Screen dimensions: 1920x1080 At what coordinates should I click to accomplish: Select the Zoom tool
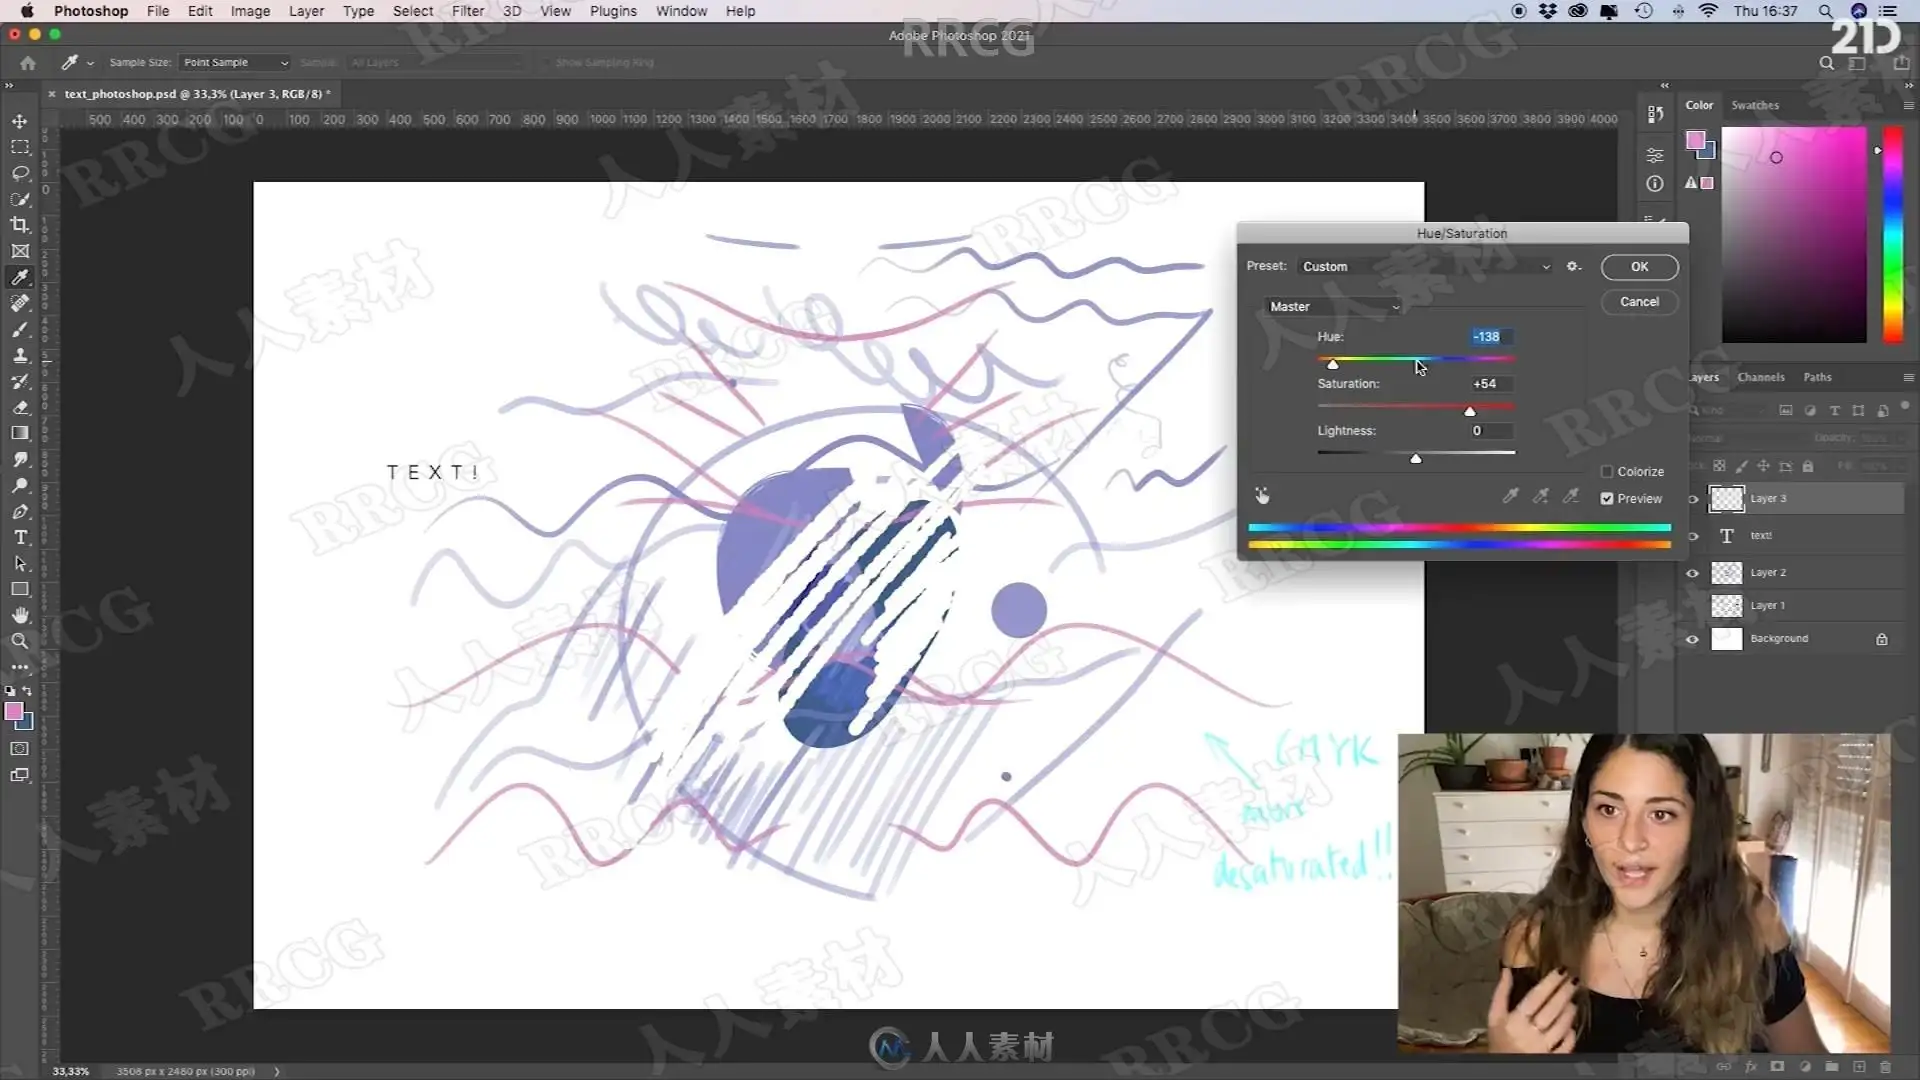coord(20,641)
